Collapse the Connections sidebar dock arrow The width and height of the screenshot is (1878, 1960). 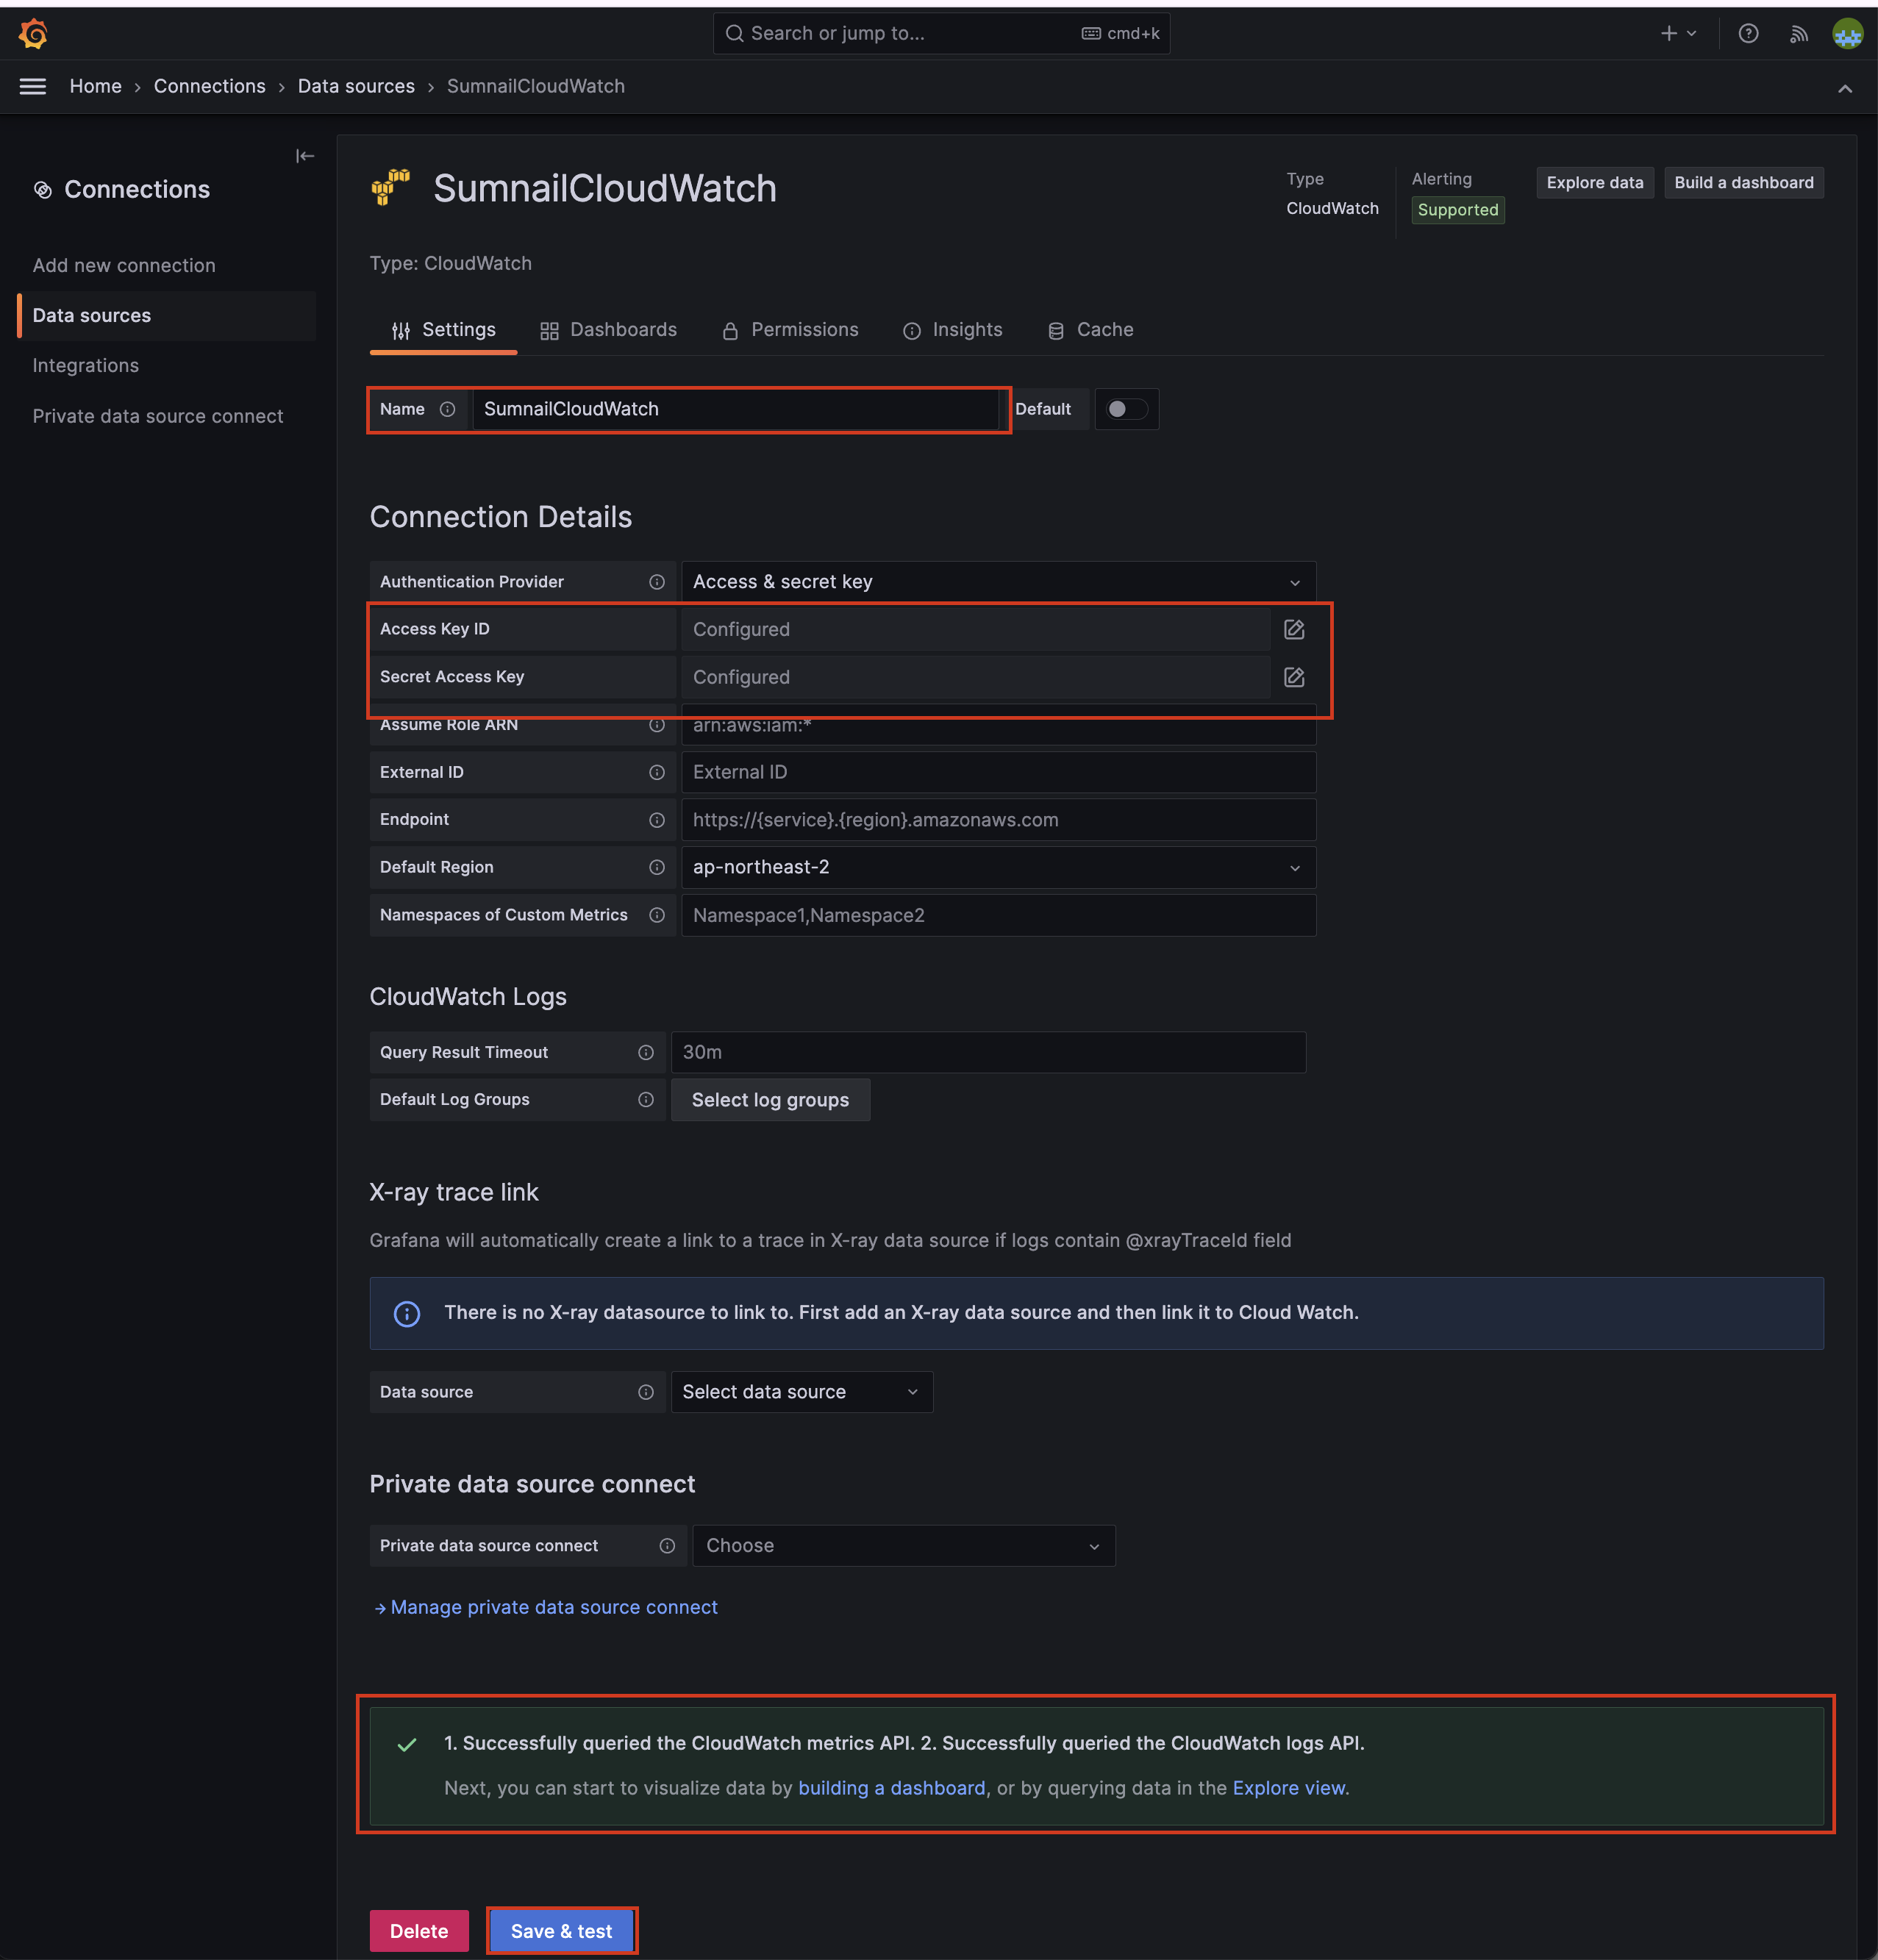point(305,156)
